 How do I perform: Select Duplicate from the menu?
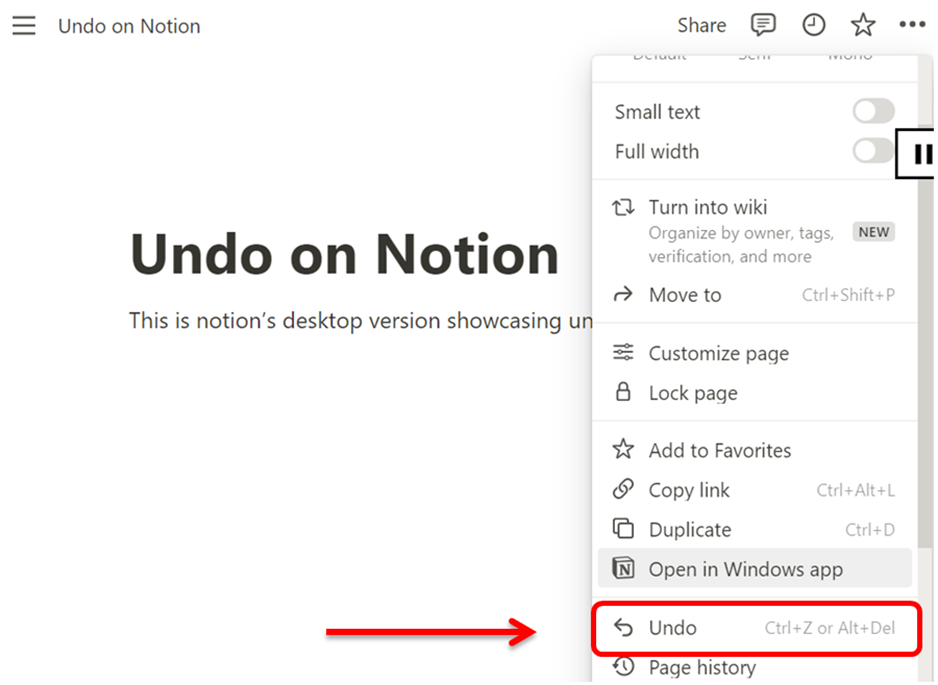754,529
